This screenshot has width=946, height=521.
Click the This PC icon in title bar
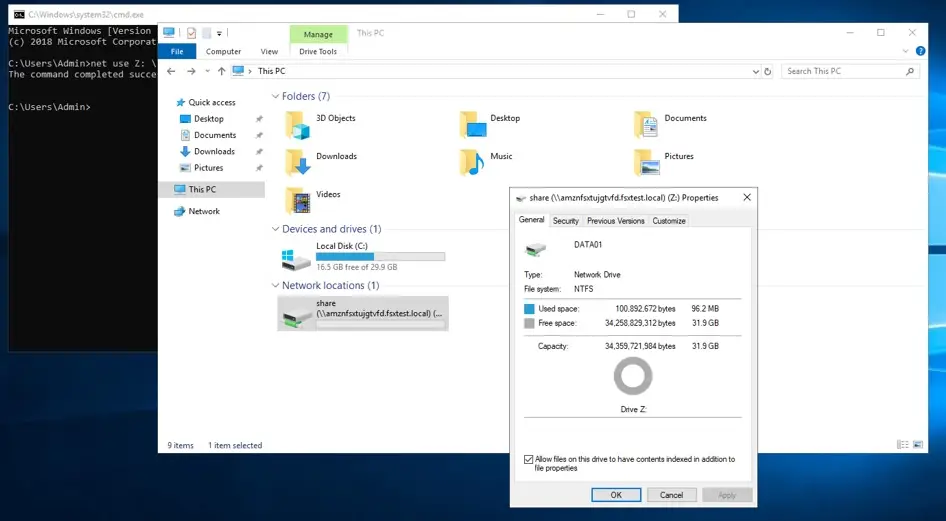coord(169,33)
